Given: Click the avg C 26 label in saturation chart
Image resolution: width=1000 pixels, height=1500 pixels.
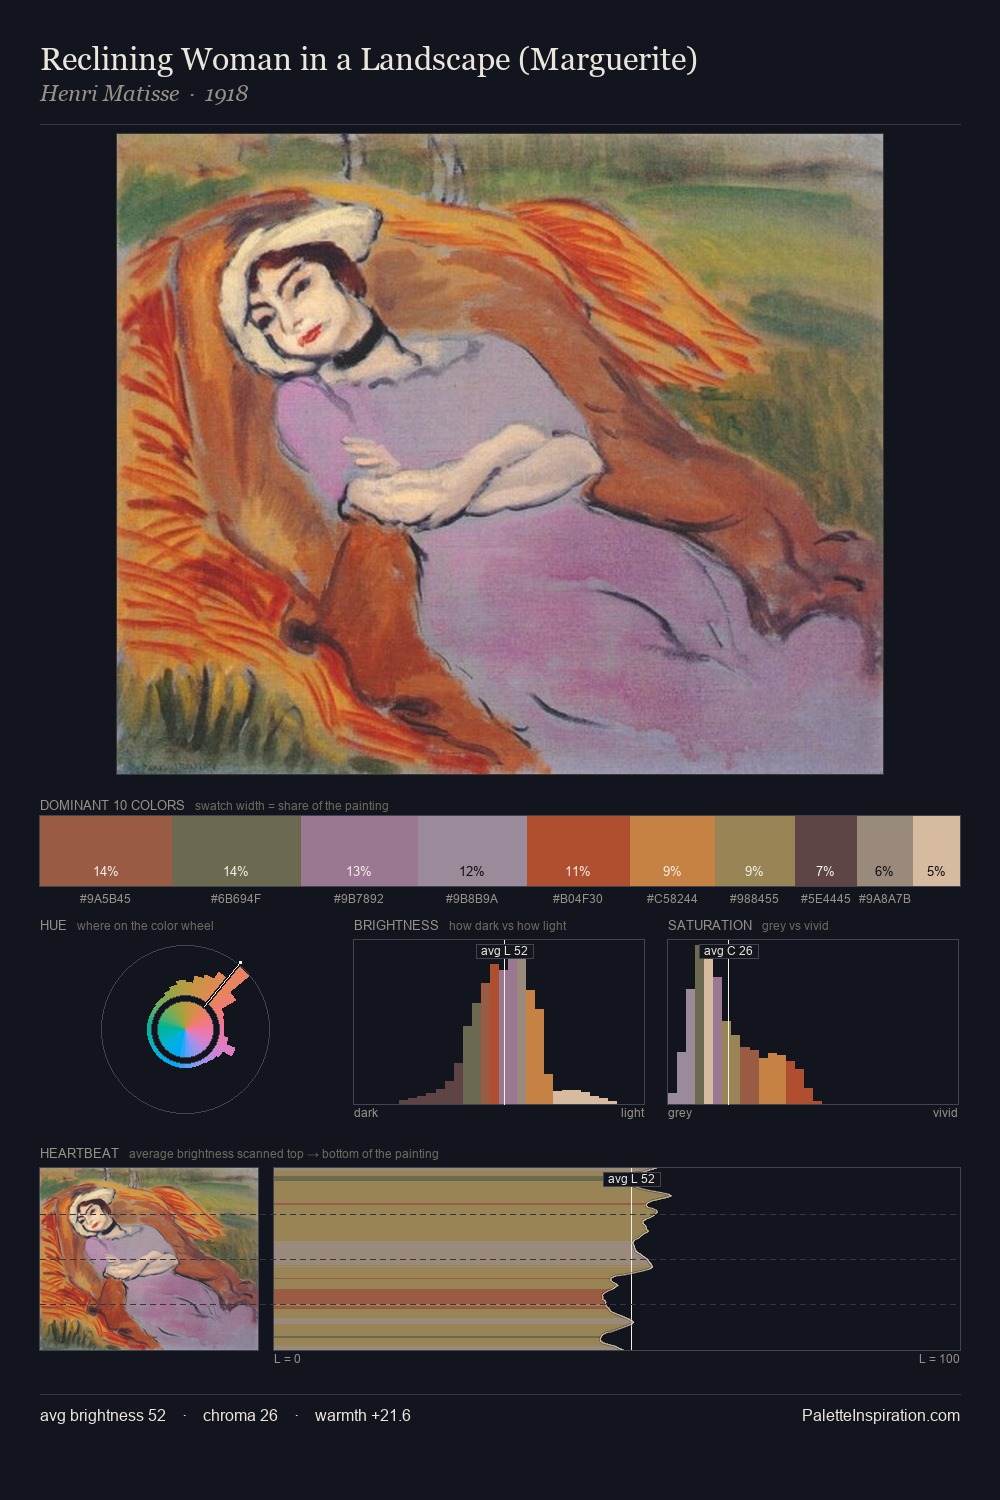Looking at the screenshot, I should [729, 951].
